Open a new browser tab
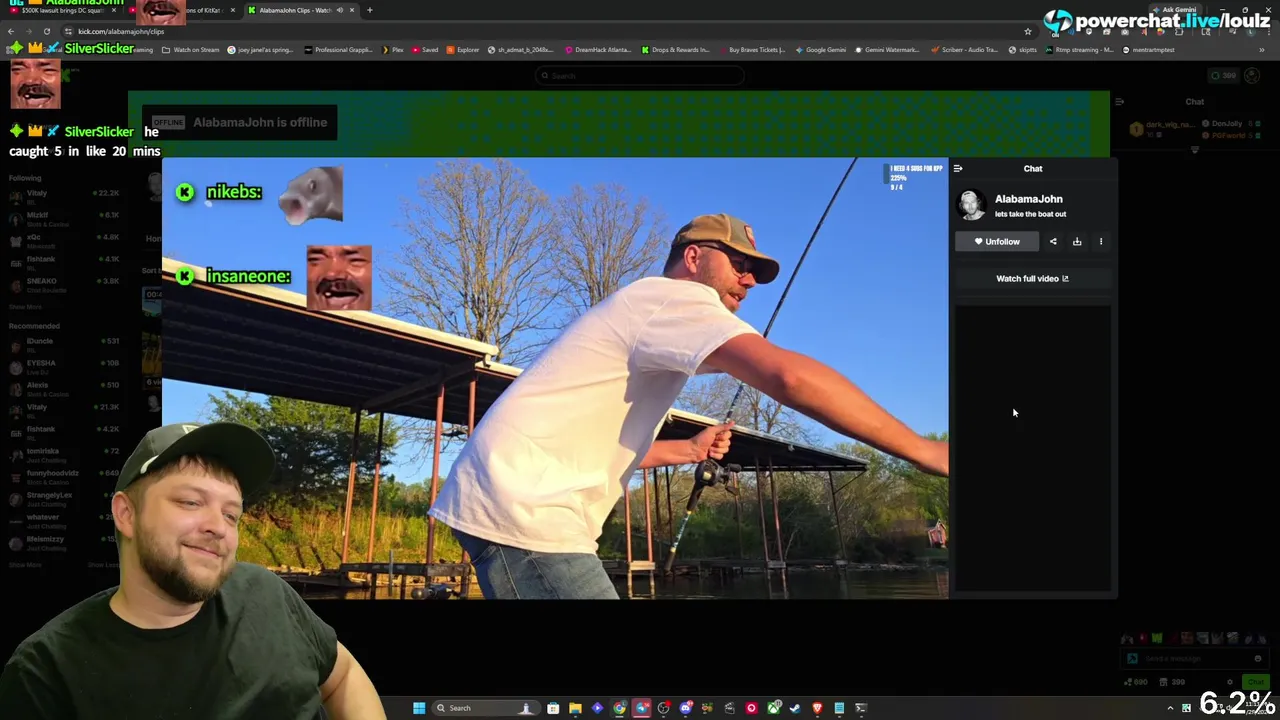 [x=370, y=10]
